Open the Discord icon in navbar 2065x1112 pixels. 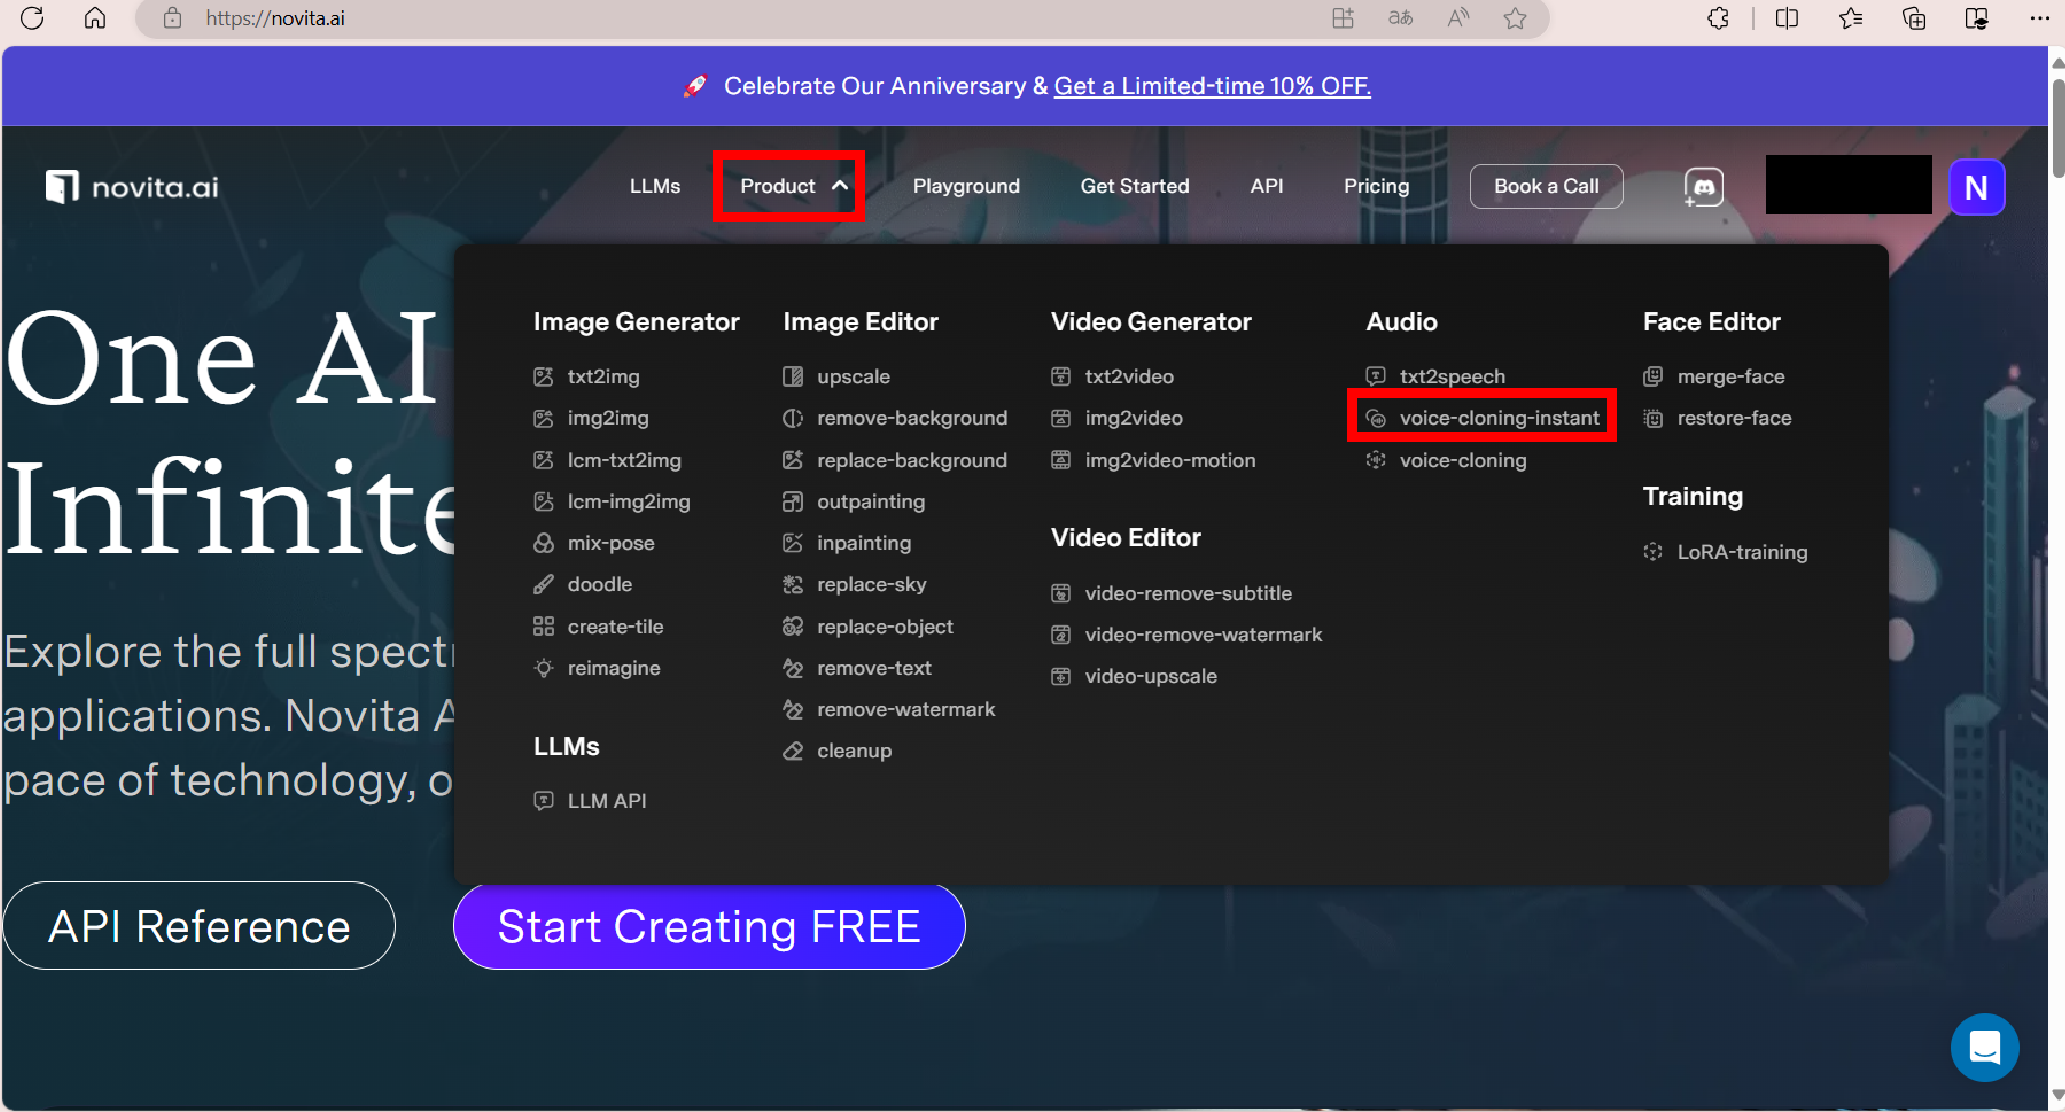(1704, 187)
